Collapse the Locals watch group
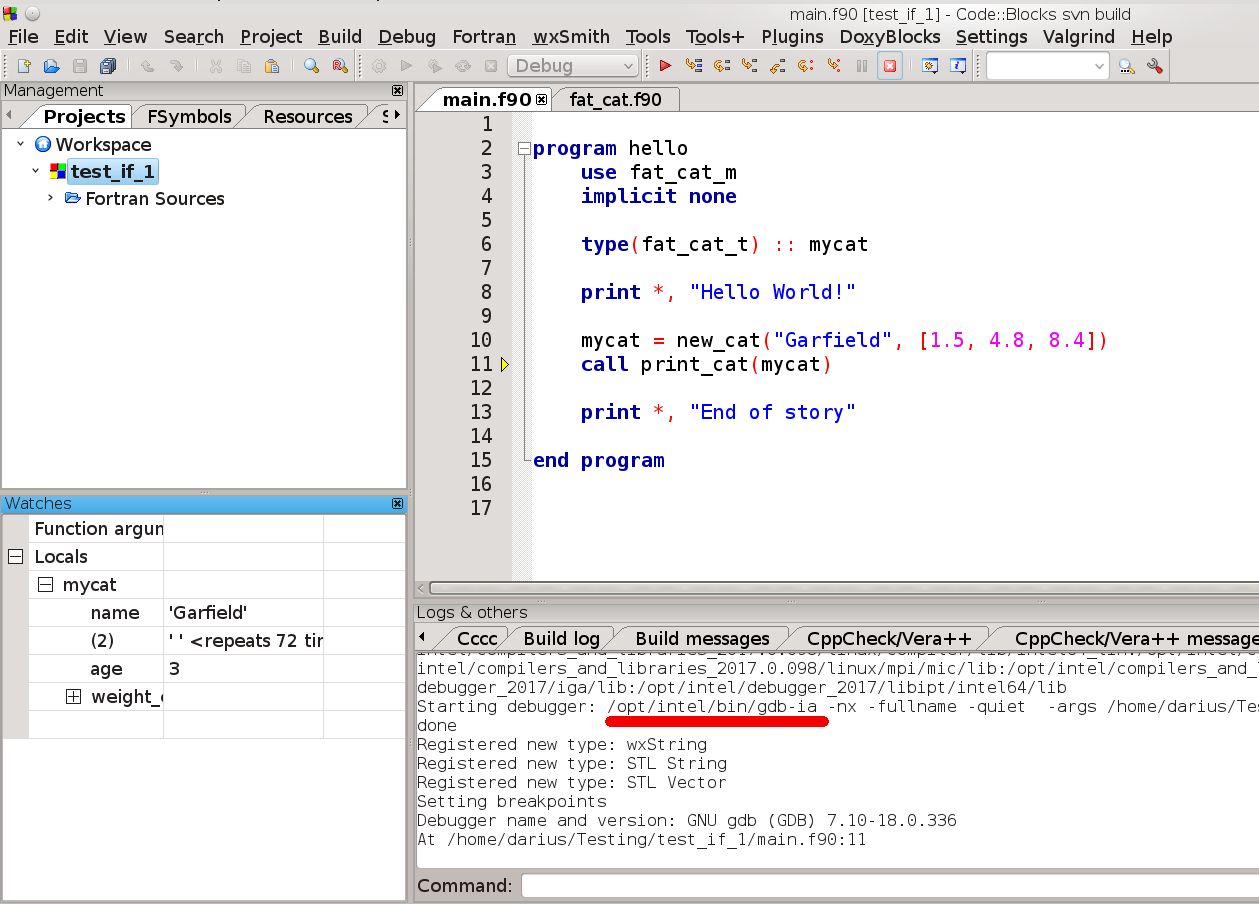This screenshot has width=1259, height=904. coord(15,557)
